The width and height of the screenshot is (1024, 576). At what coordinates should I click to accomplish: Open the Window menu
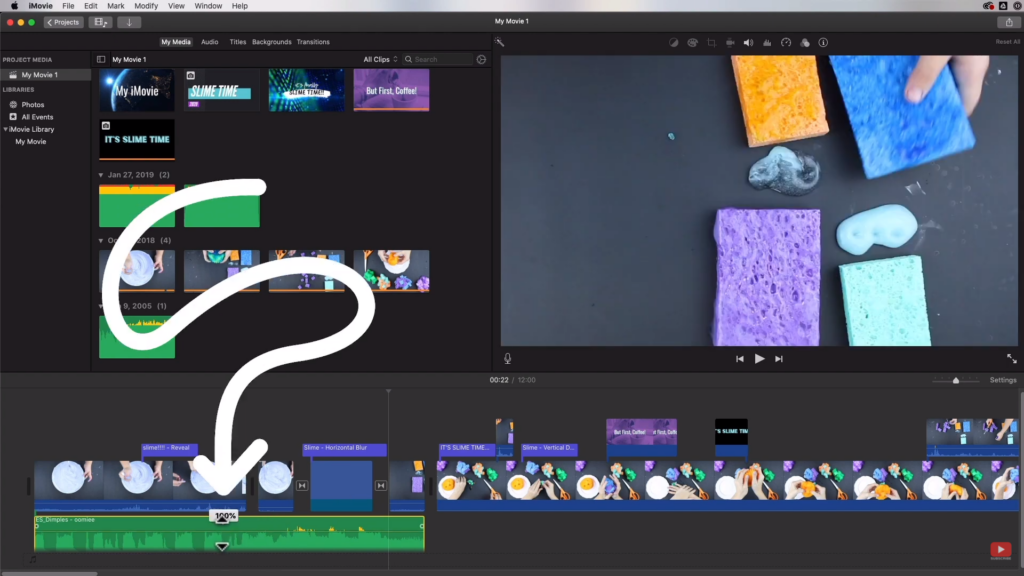pyautogui.click(x=208, y=6)
